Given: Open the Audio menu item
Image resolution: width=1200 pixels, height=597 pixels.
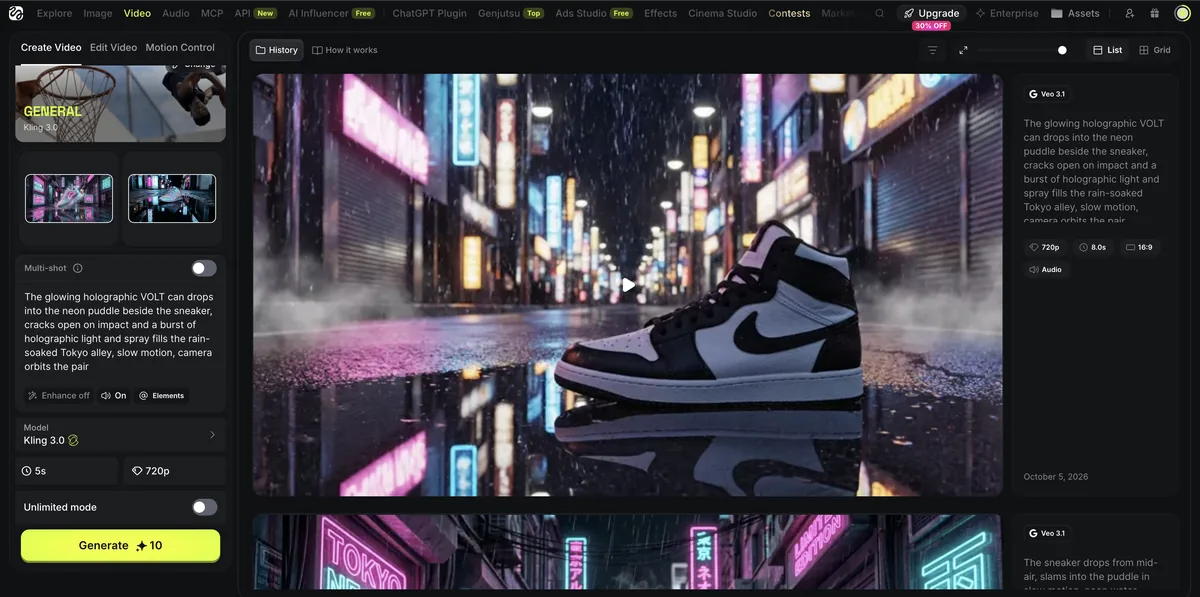Looking at the screenshot, I should point(176,13).
